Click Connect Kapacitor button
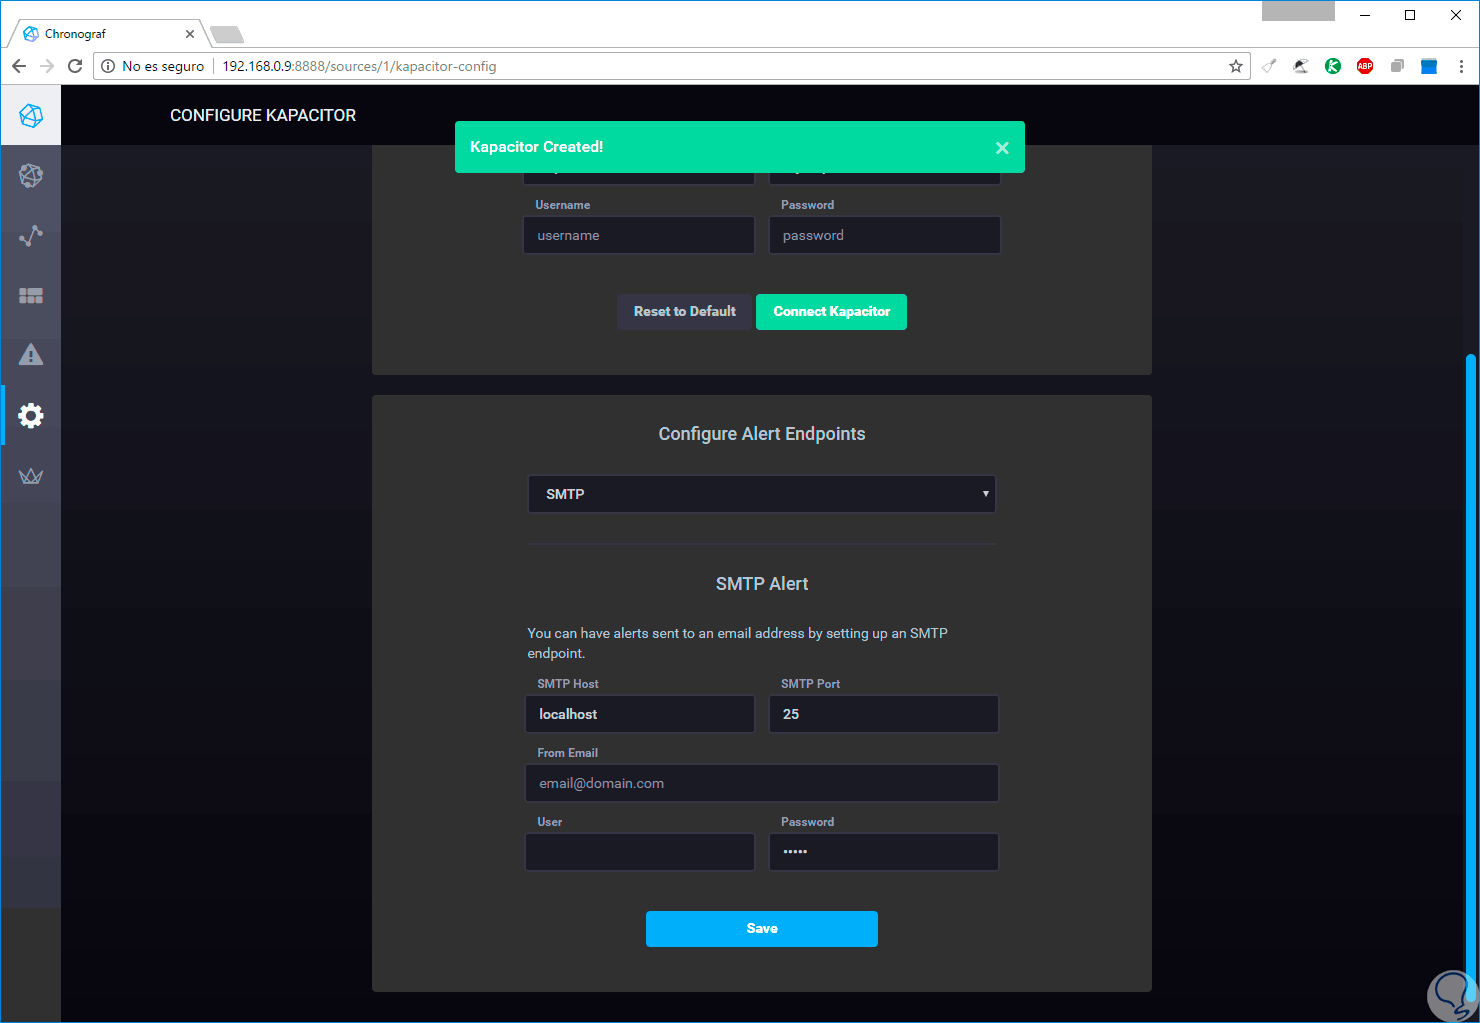The height and width of the screenshot is (1023, 1480). click(831, 312)
